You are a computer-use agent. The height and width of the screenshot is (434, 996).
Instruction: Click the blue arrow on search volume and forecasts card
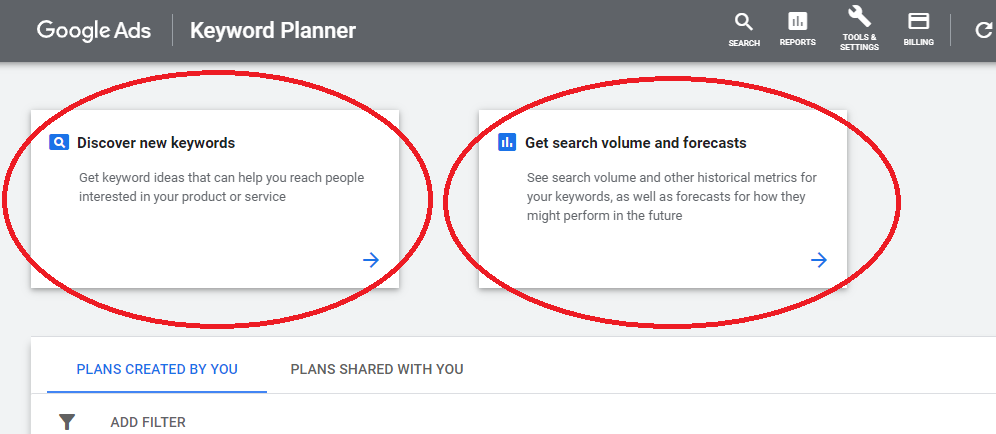819,259
